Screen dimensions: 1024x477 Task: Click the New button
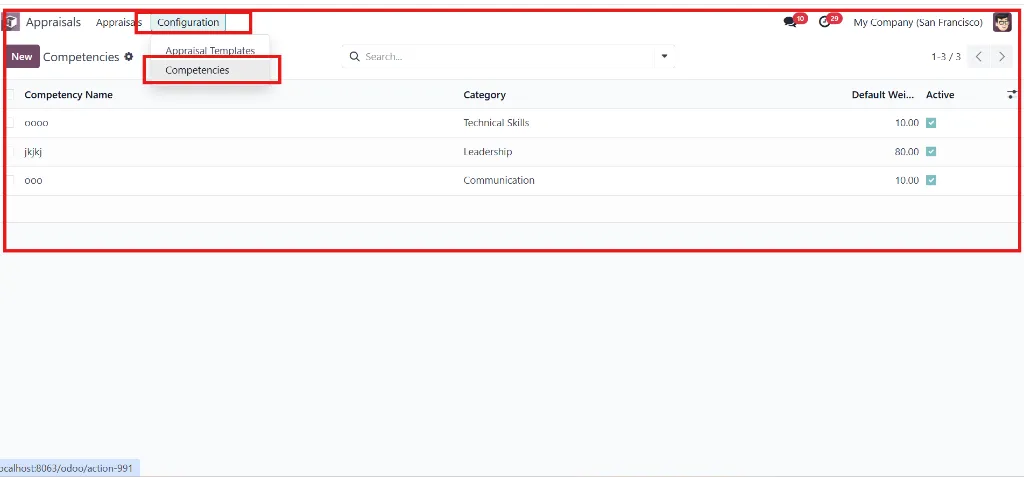(x=22, y=57)
